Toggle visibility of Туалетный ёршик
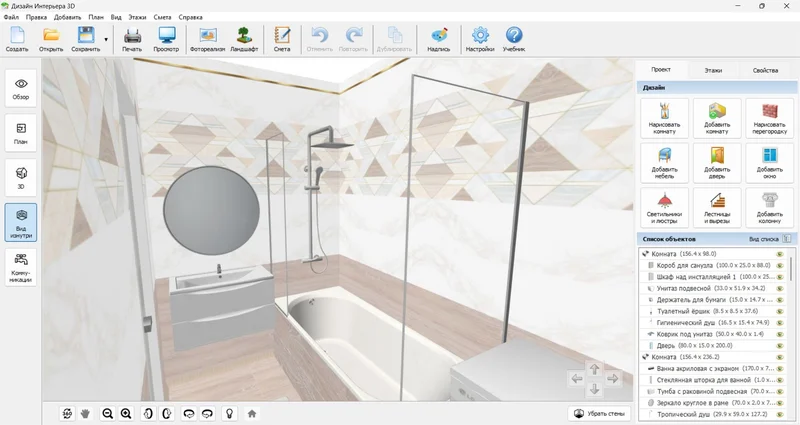 pos(780,311)
